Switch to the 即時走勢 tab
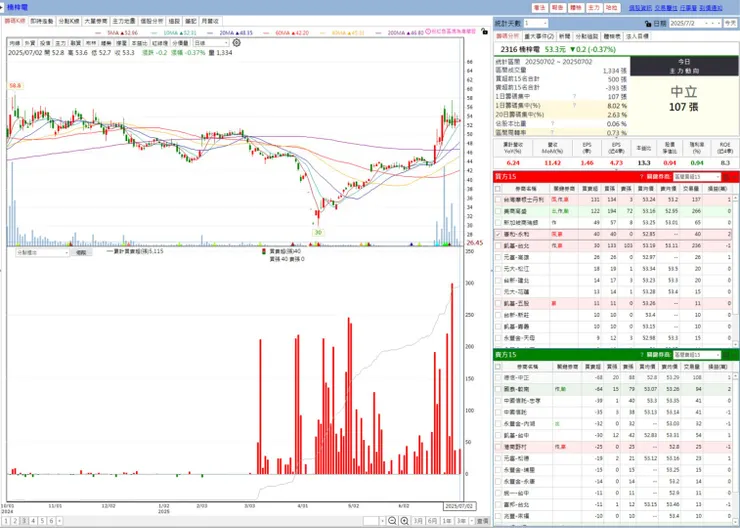740x528 pixels. point(42,21)
